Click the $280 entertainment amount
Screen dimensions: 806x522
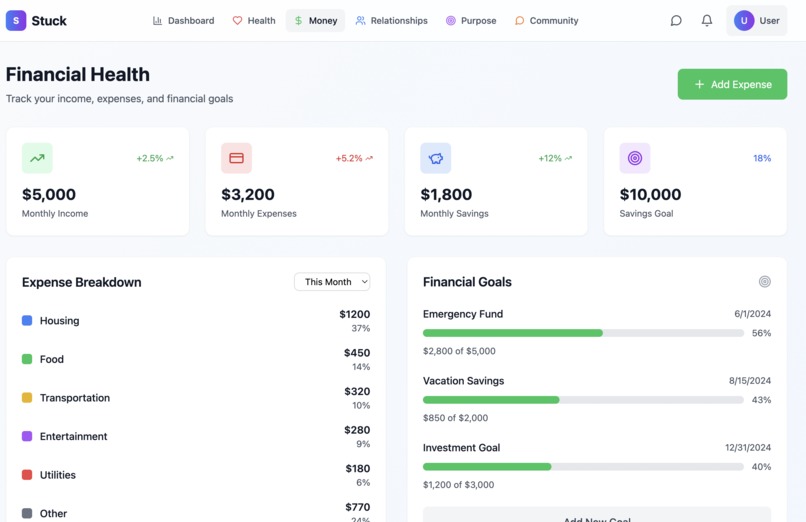click(357, 430)
